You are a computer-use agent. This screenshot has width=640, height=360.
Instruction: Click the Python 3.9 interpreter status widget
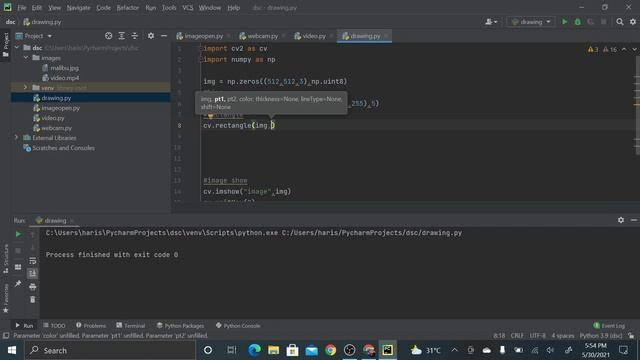coord(601,336)
